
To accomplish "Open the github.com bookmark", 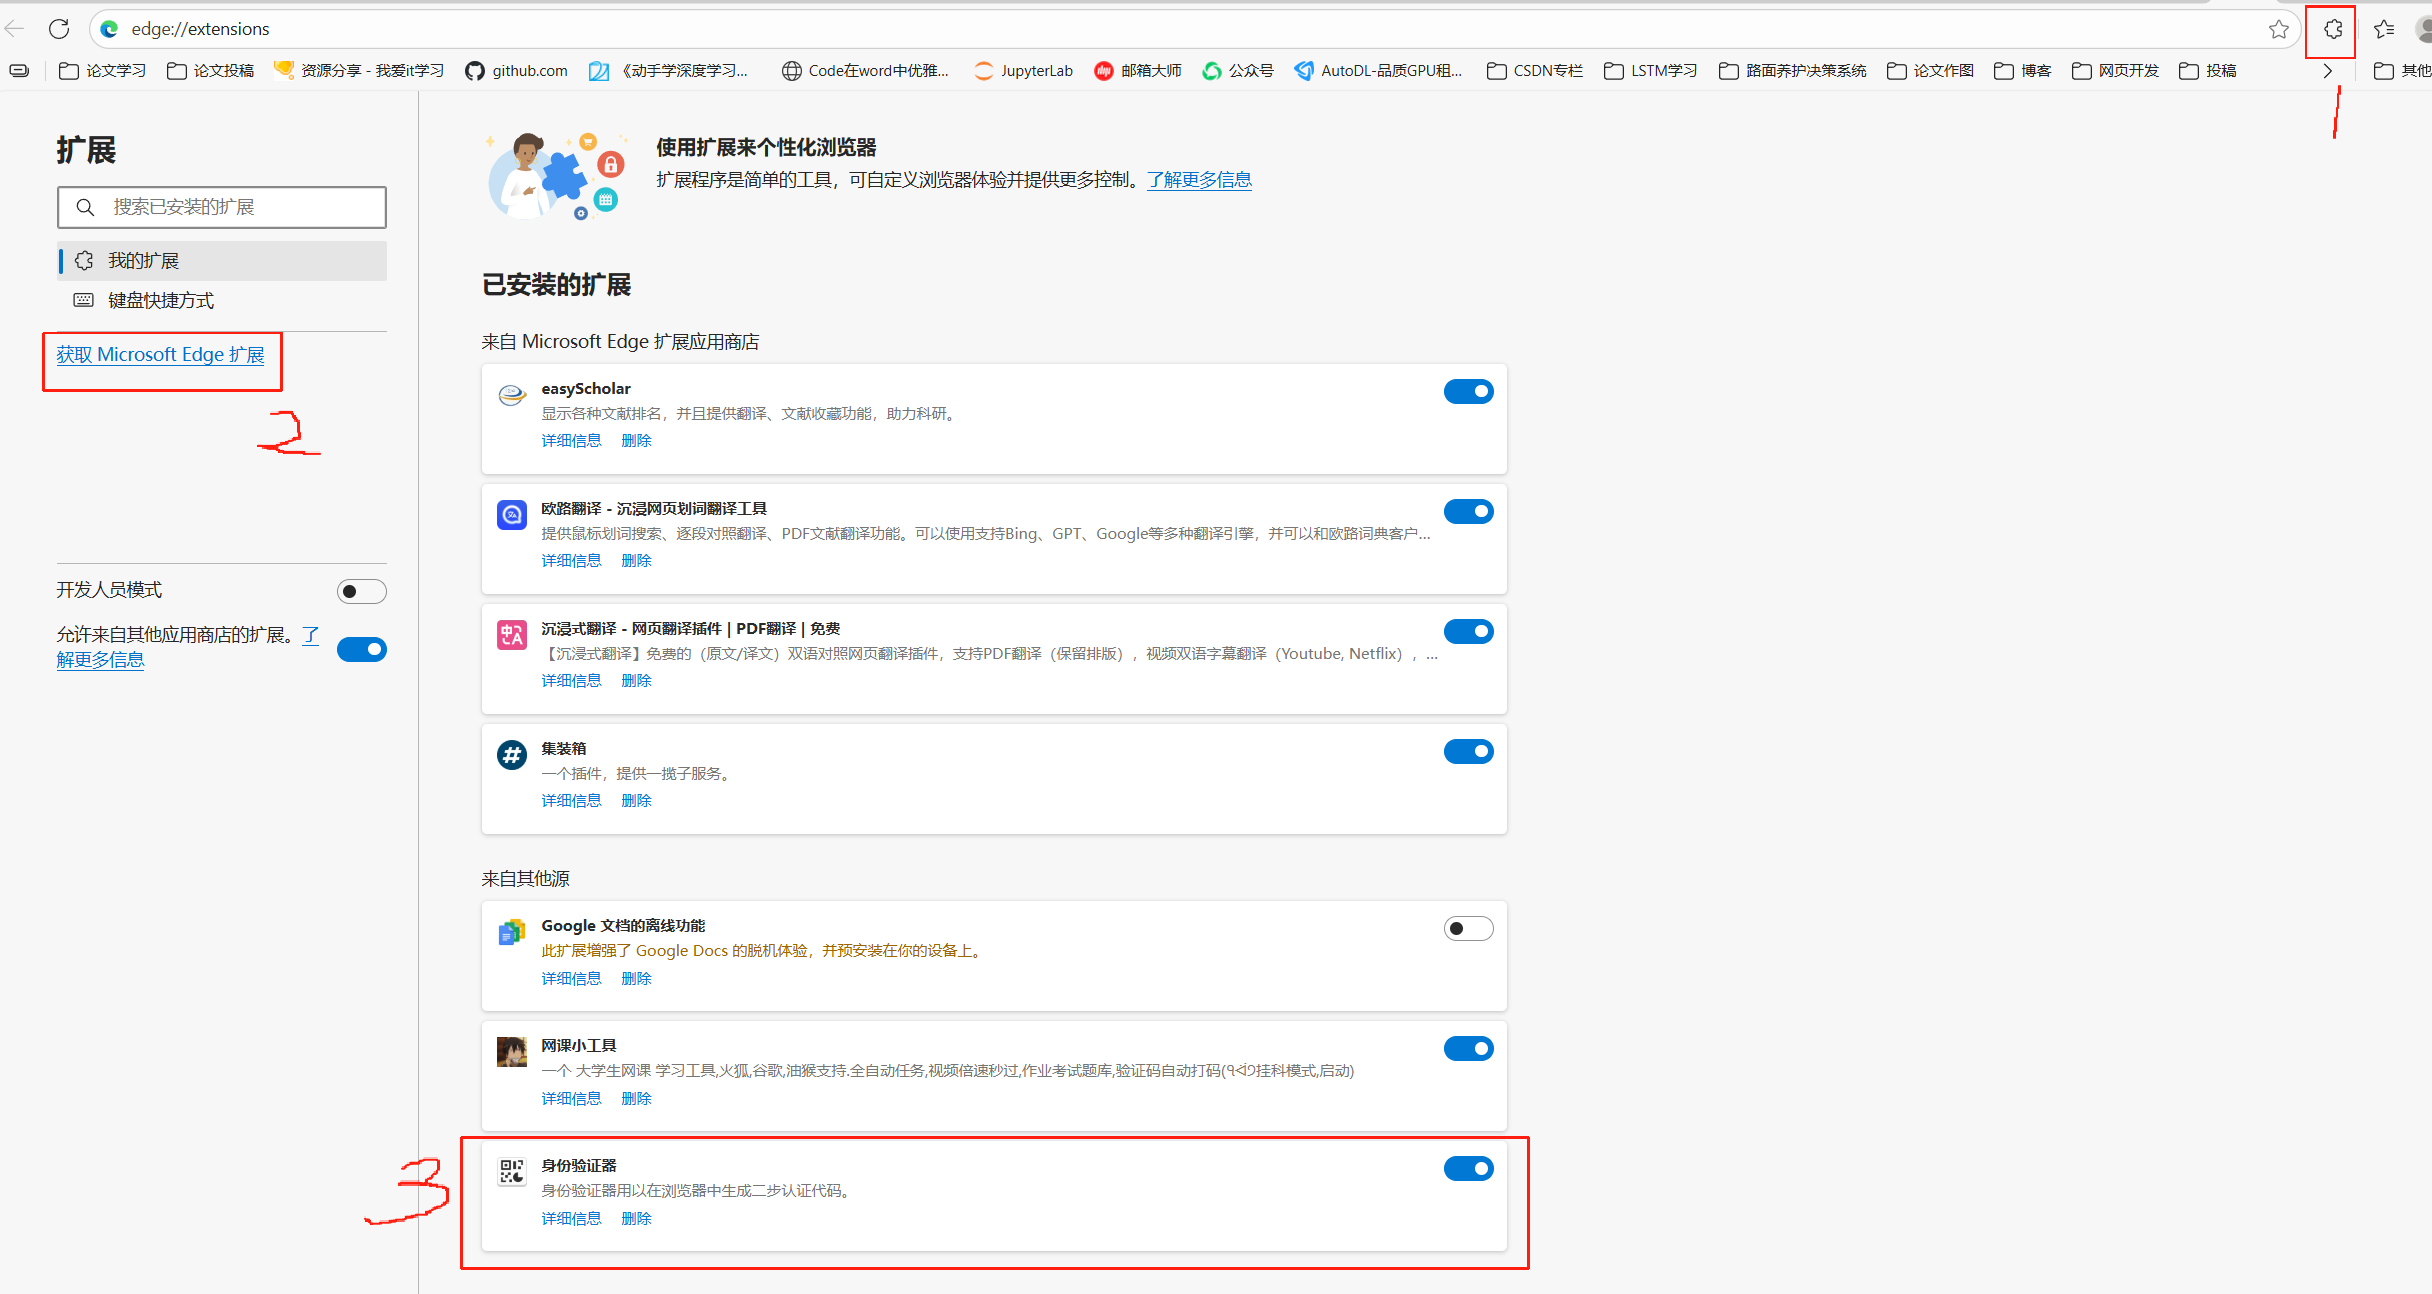I will coord(516,71).
